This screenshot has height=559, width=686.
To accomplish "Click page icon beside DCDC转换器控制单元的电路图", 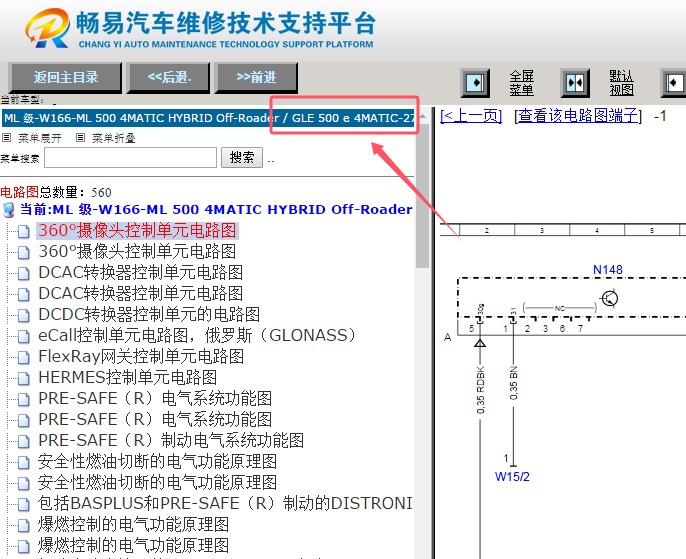I will (24, 315).
